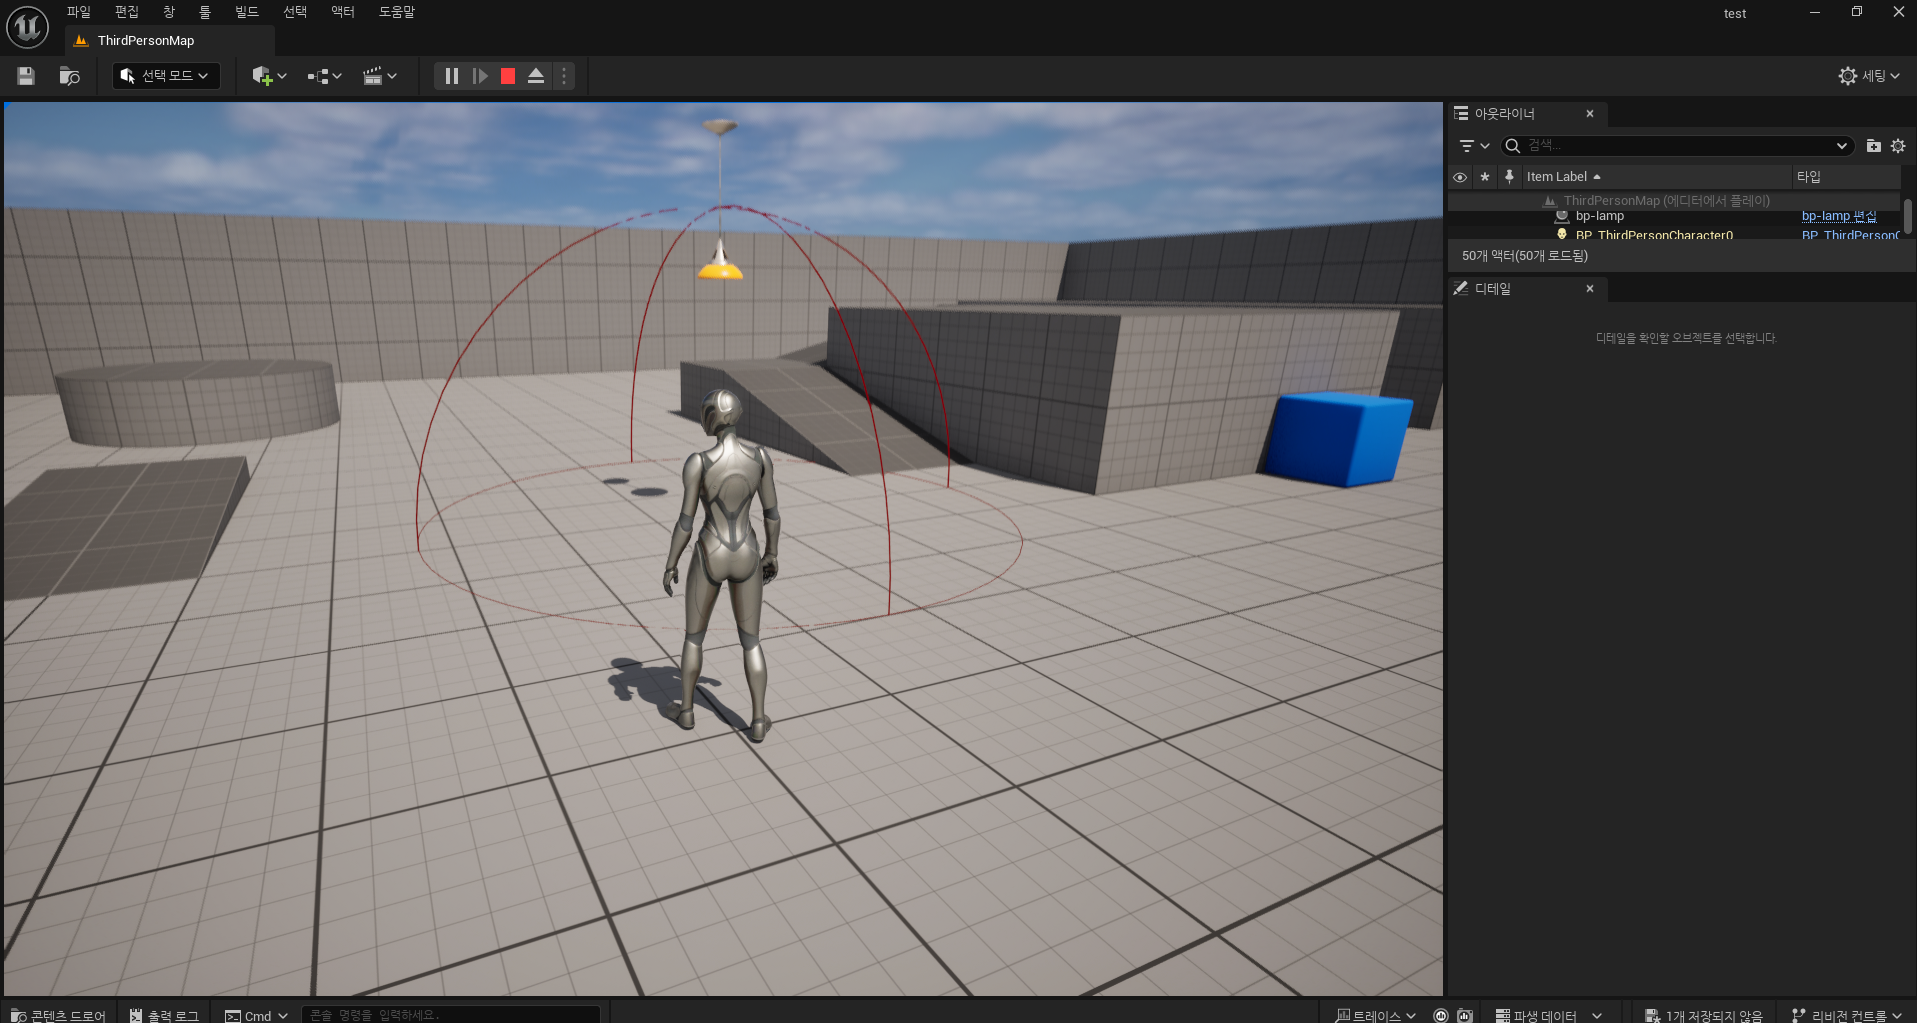Viewport: 1917px width, 1023px height.
Task: Click the blue cube in the viewport
Action: [1340, 439]
